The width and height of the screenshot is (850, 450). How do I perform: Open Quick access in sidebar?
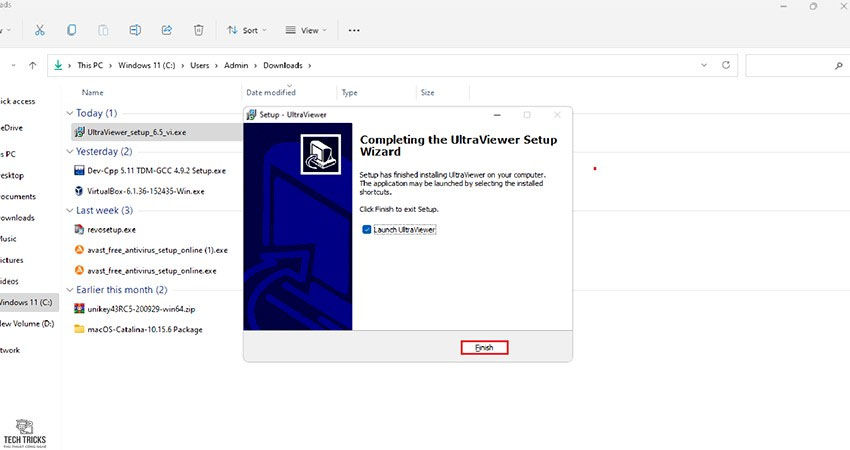pos(17,101)
